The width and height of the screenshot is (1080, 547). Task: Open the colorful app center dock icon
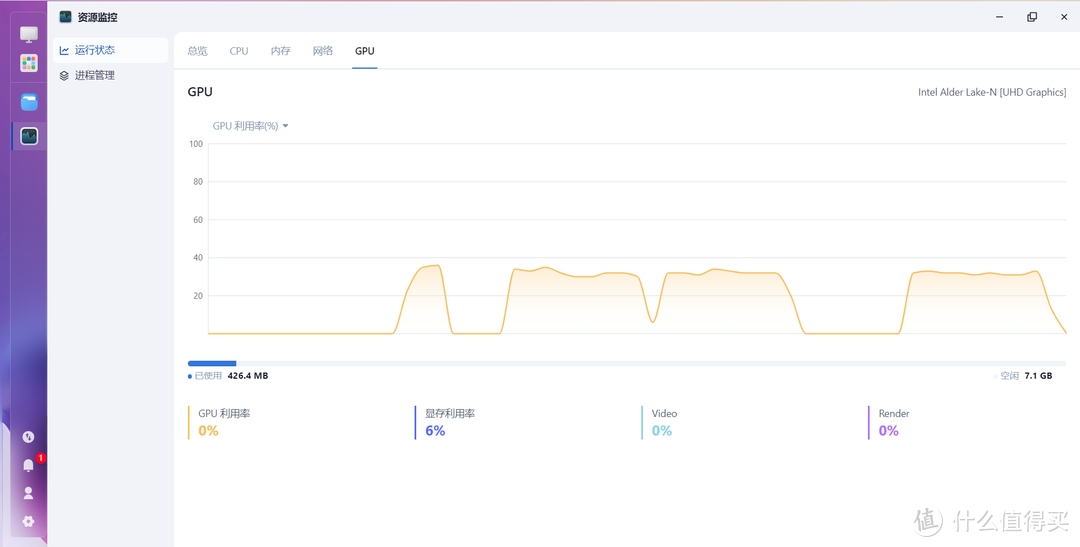click(29, 63)
